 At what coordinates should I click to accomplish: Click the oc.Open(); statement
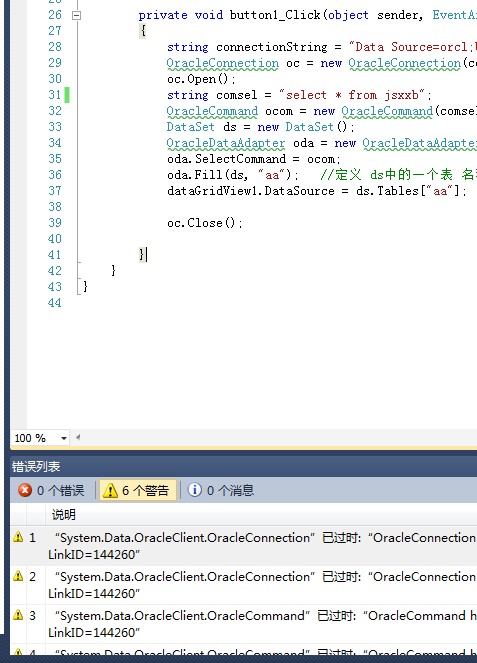tap(201, 79)
